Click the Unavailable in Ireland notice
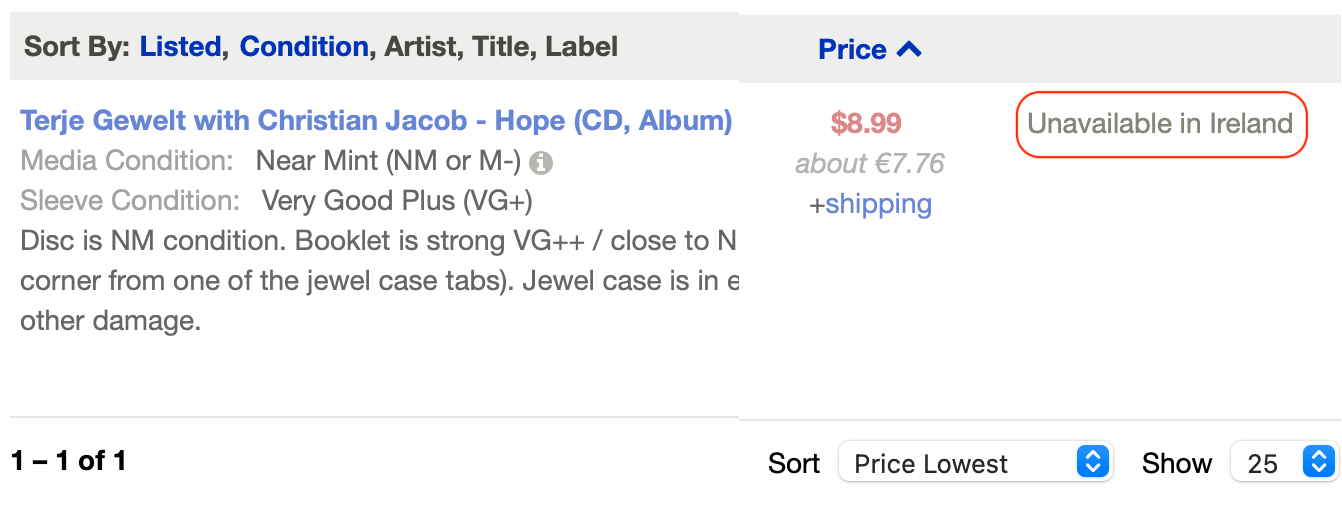Screen dimensions: 1342x524 (1161, 124)
